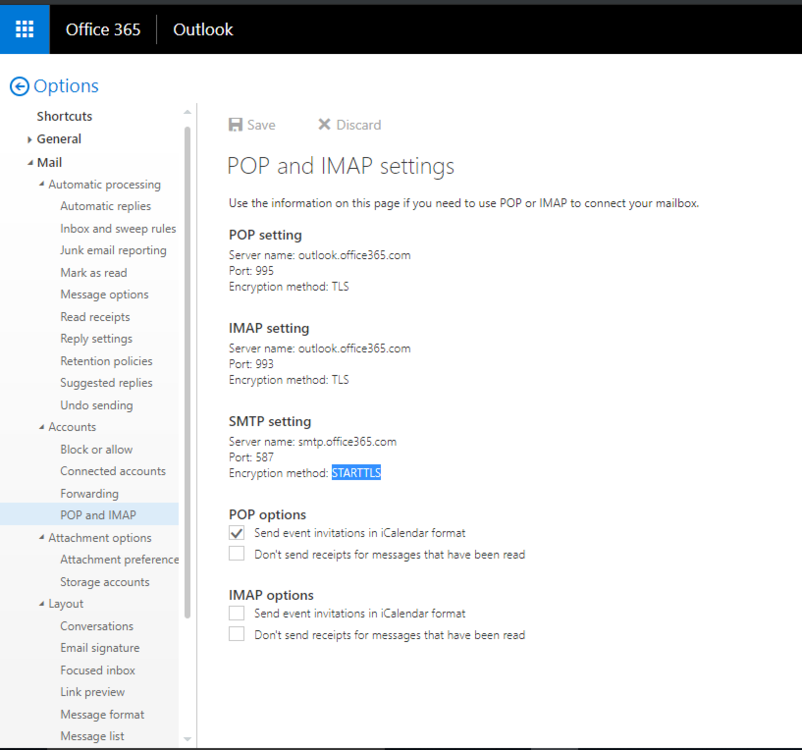802x750 pixels.
Task: Click the sidebar vertical scrollbar
Action: (x=187, y=370)
